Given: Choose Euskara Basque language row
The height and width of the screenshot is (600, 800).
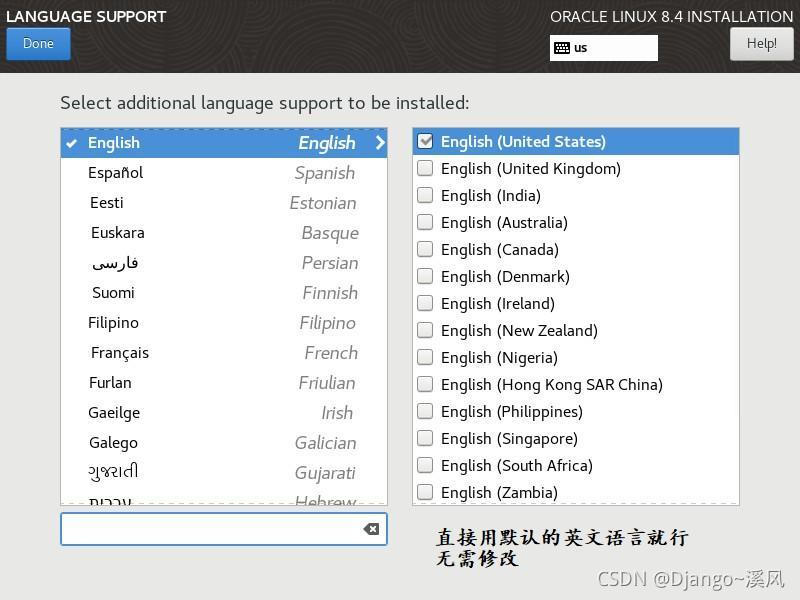Looking at the screenshot, I should [223, 233].
